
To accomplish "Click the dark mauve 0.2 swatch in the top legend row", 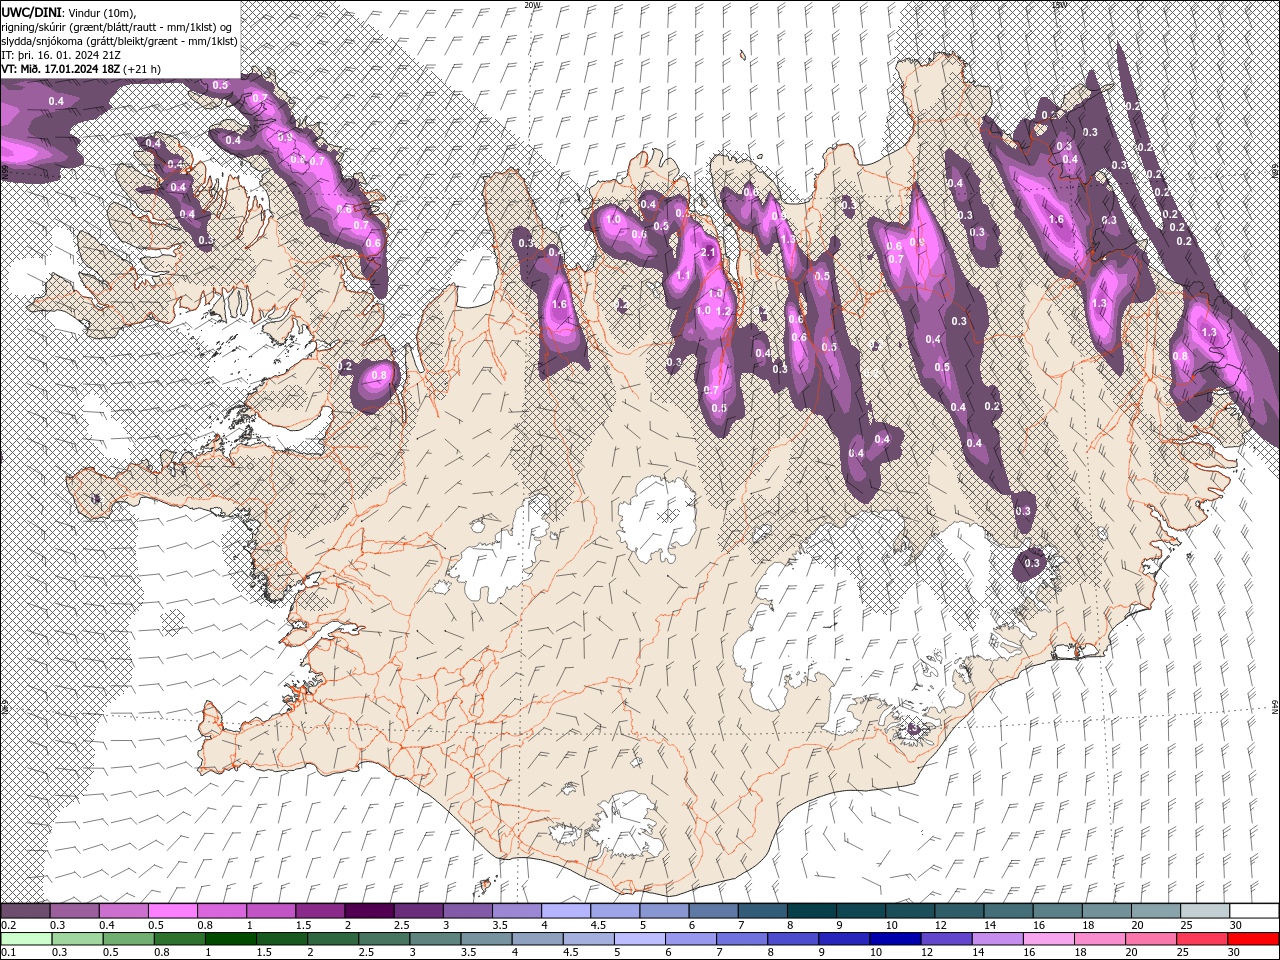I will (x=26, y=911).
